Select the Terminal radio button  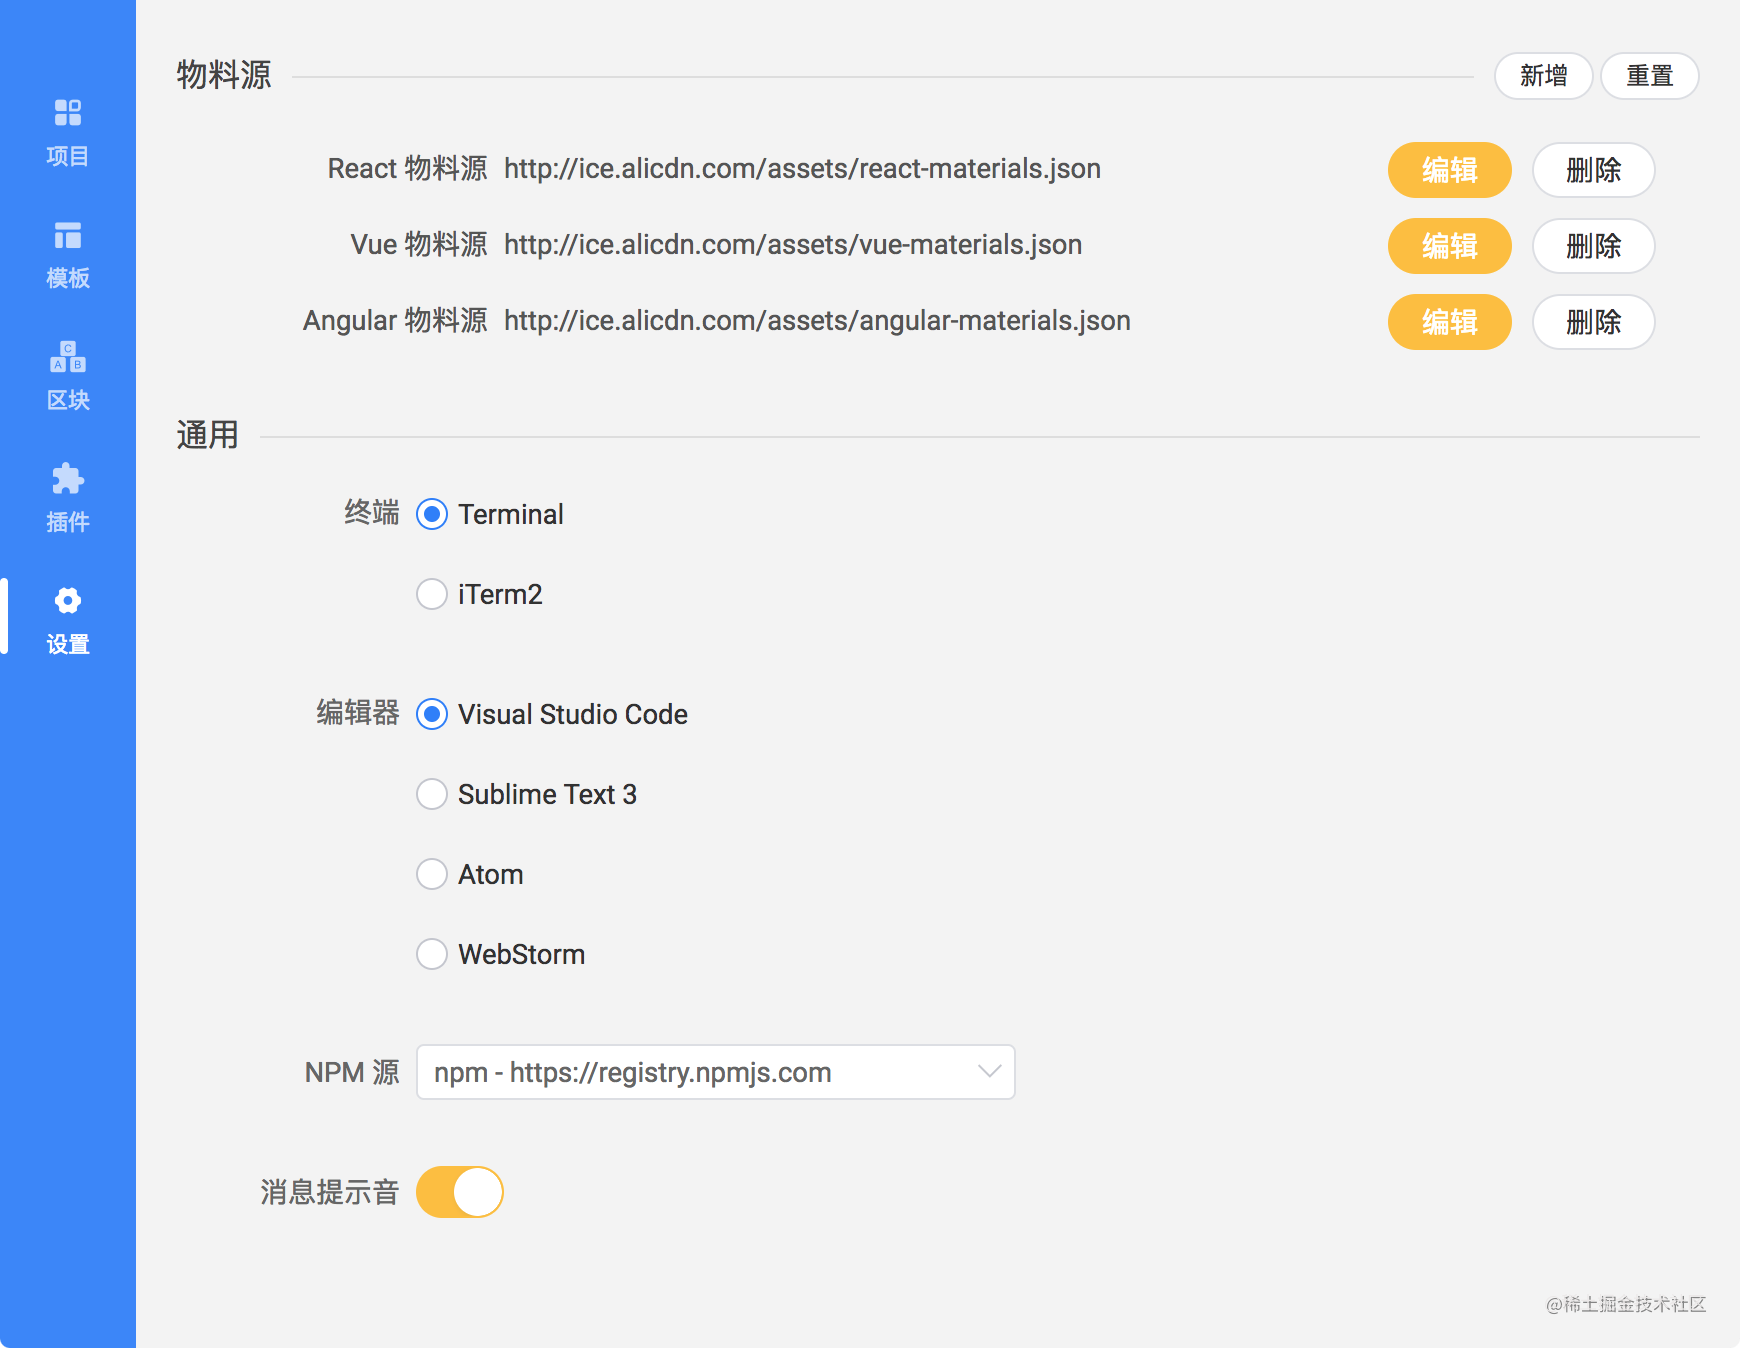pos(432,514)
